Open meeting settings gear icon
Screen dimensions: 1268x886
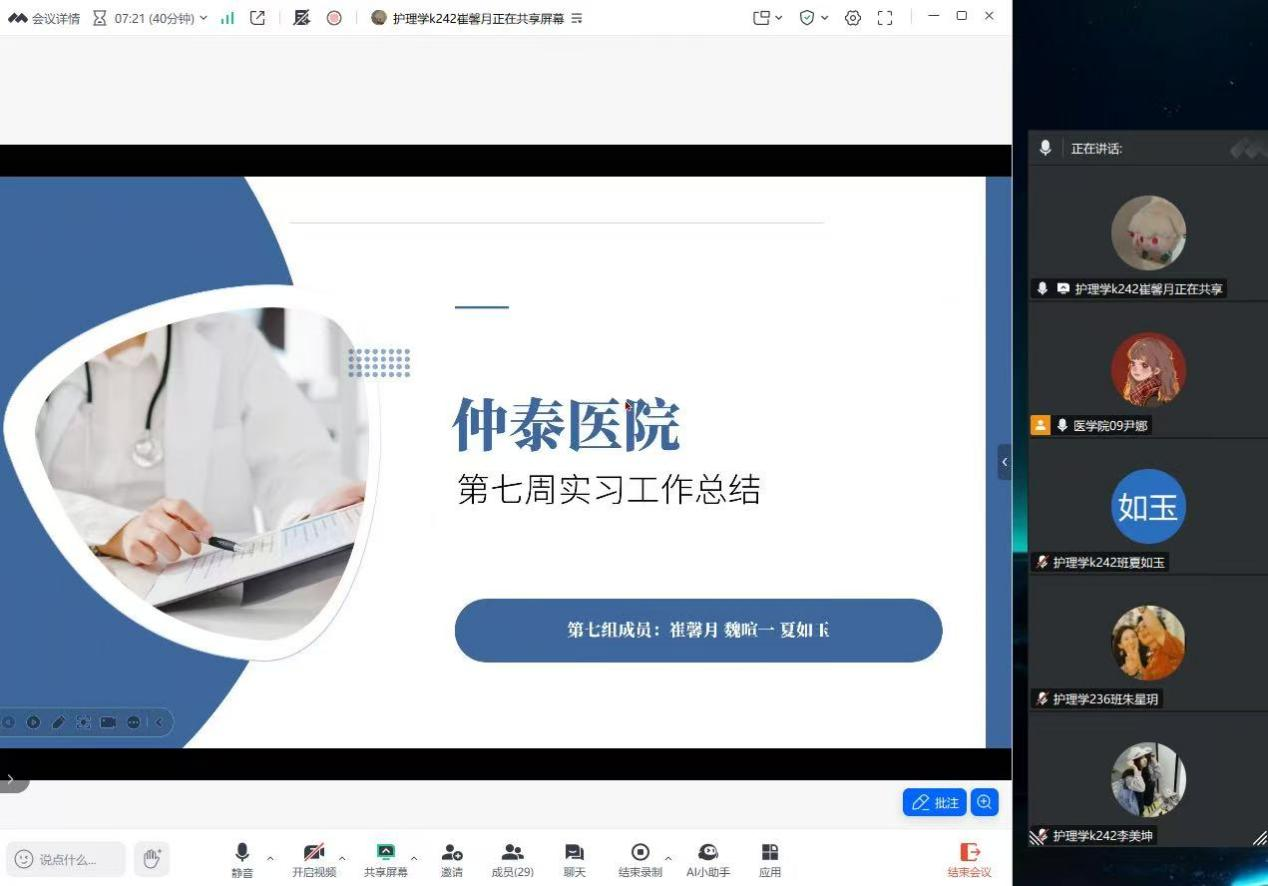[x=853, y=18]
